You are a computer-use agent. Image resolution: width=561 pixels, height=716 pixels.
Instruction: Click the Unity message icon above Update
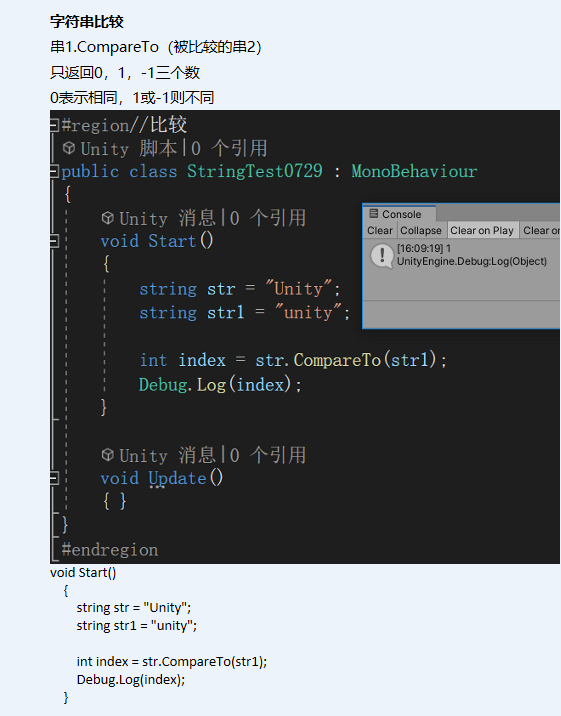point(107,455)
